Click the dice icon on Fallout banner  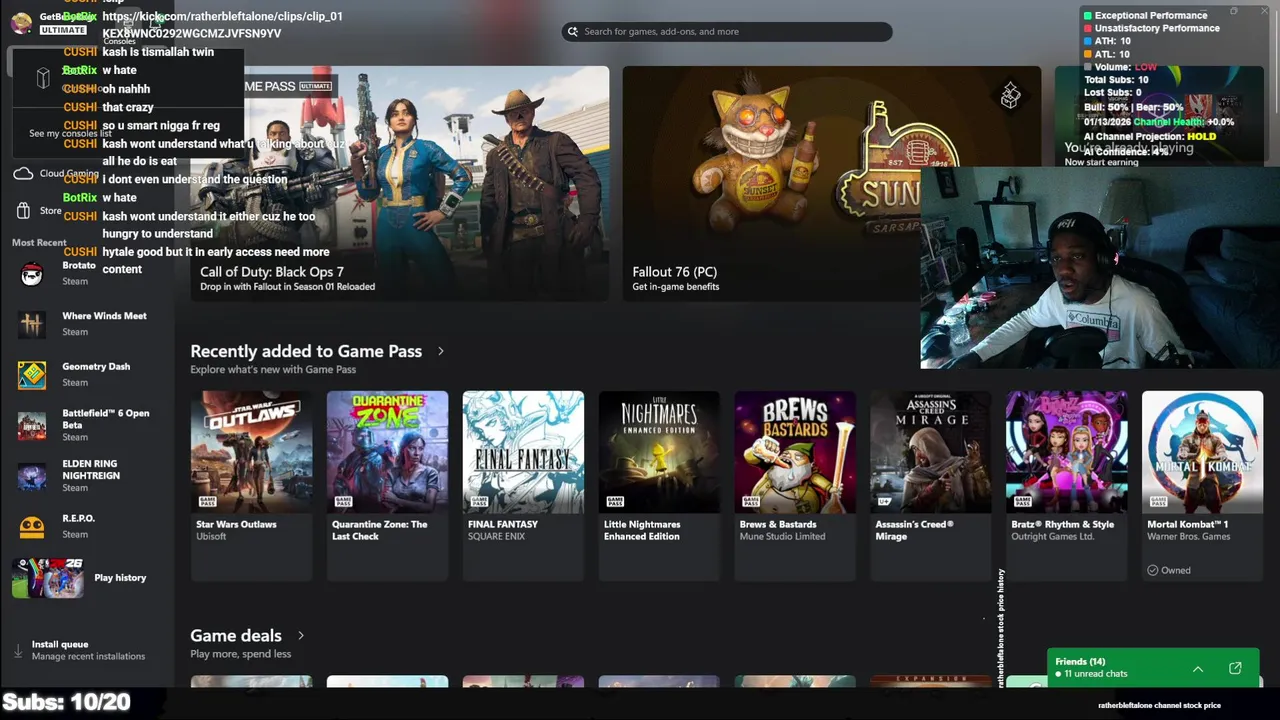point(1011,95)
